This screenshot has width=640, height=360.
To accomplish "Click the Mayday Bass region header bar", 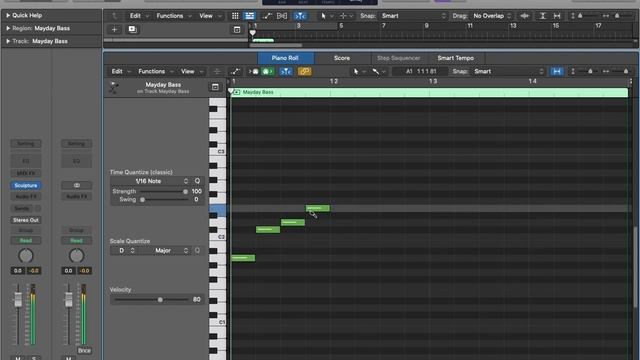I will click(429, 92).
